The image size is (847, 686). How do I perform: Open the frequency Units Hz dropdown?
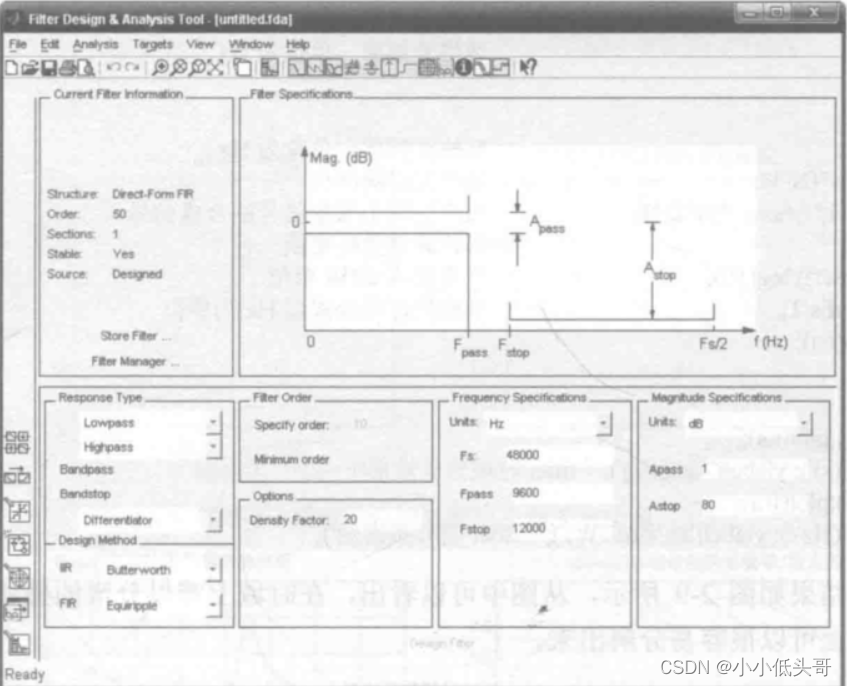point(604,423)
